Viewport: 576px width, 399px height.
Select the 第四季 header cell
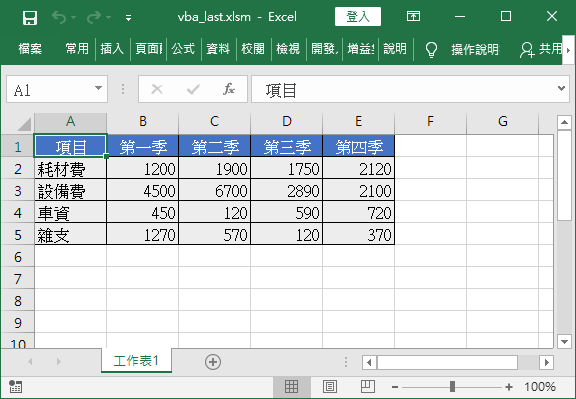(359, 147)
